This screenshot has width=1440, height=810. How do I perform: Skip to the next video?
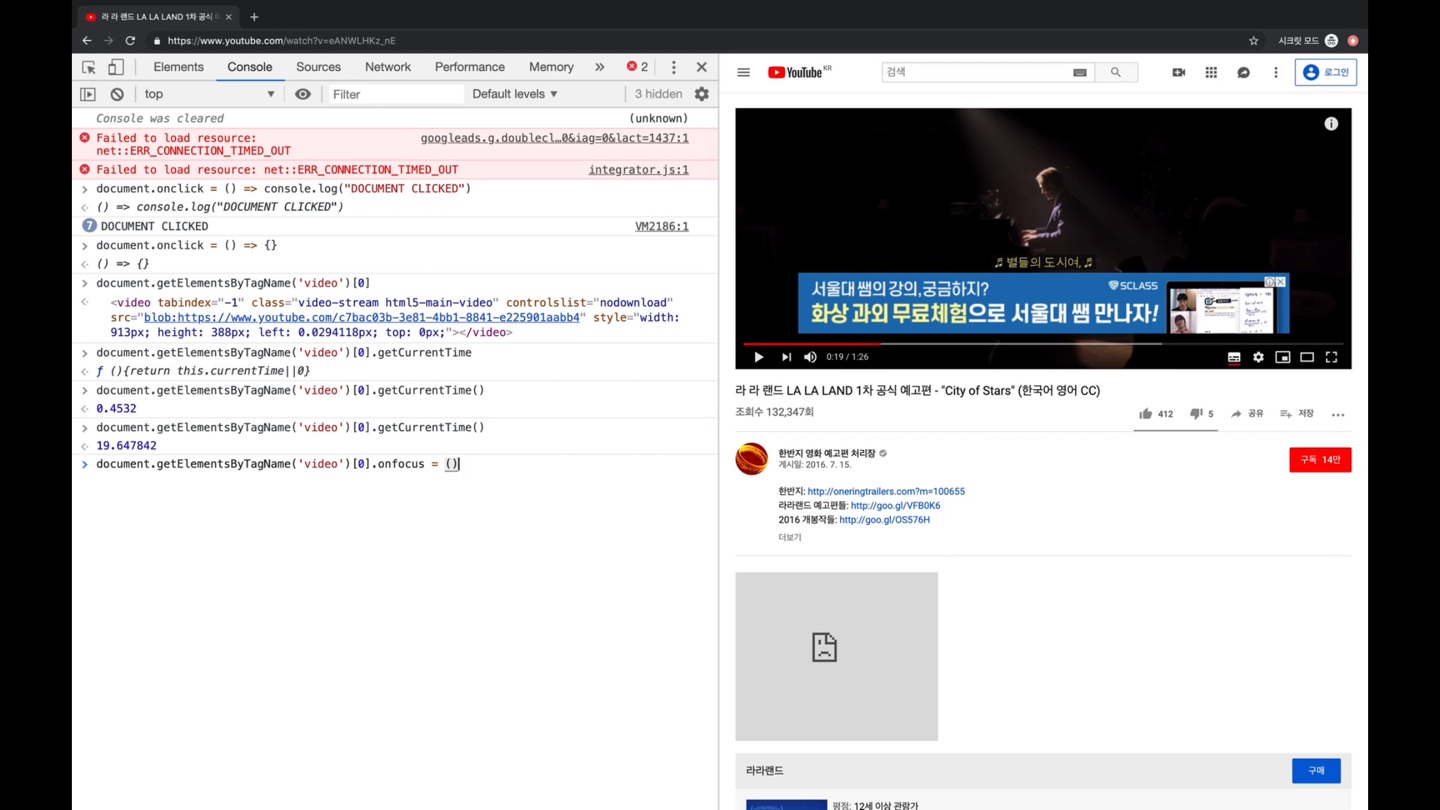click(786, 357)
